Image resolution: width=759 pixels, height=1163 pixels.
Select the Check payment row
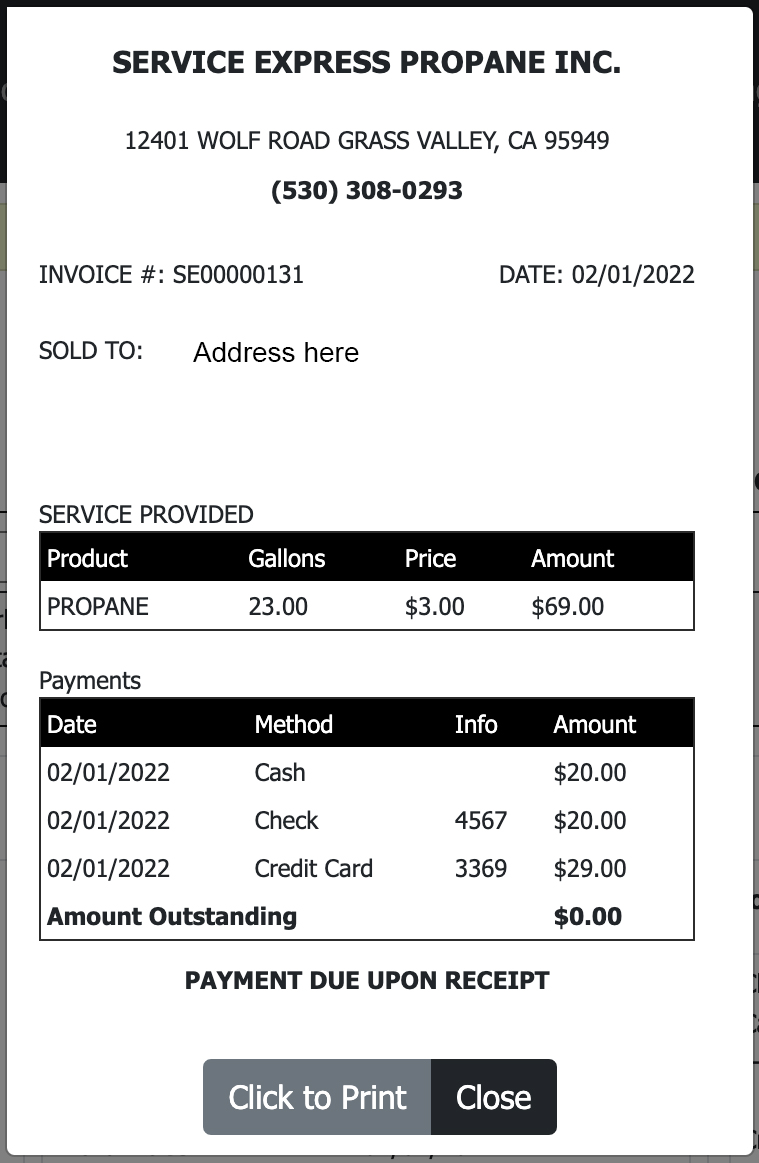[367, 820]
